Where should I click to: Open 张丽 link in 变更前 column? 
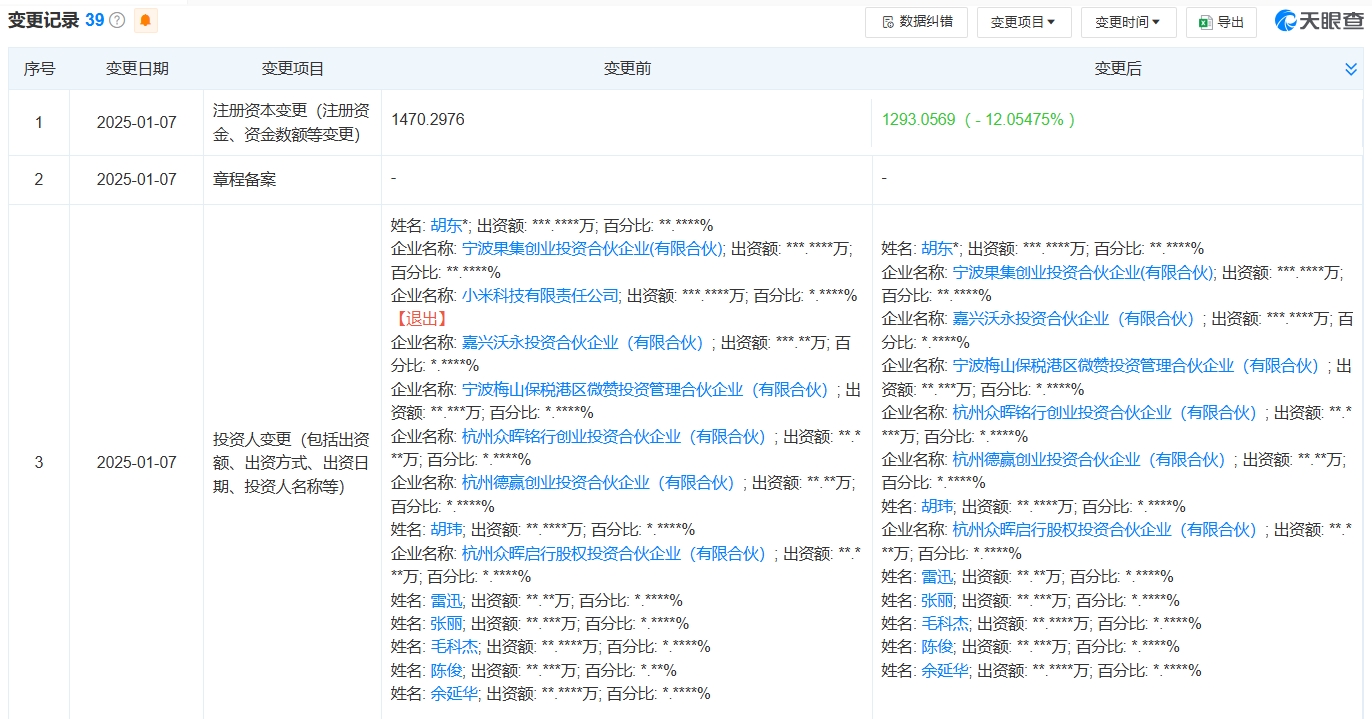coord(445,623)
